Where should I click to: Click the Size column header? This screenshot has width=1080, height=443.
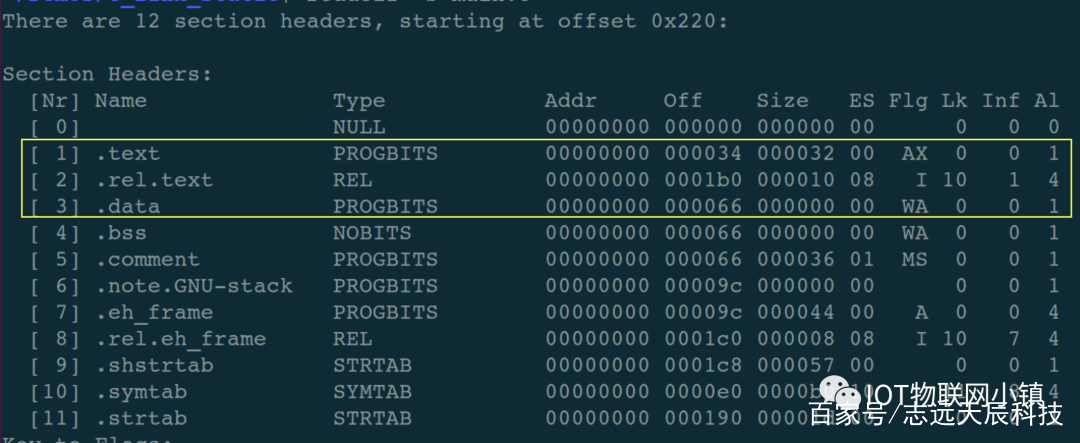782,101
